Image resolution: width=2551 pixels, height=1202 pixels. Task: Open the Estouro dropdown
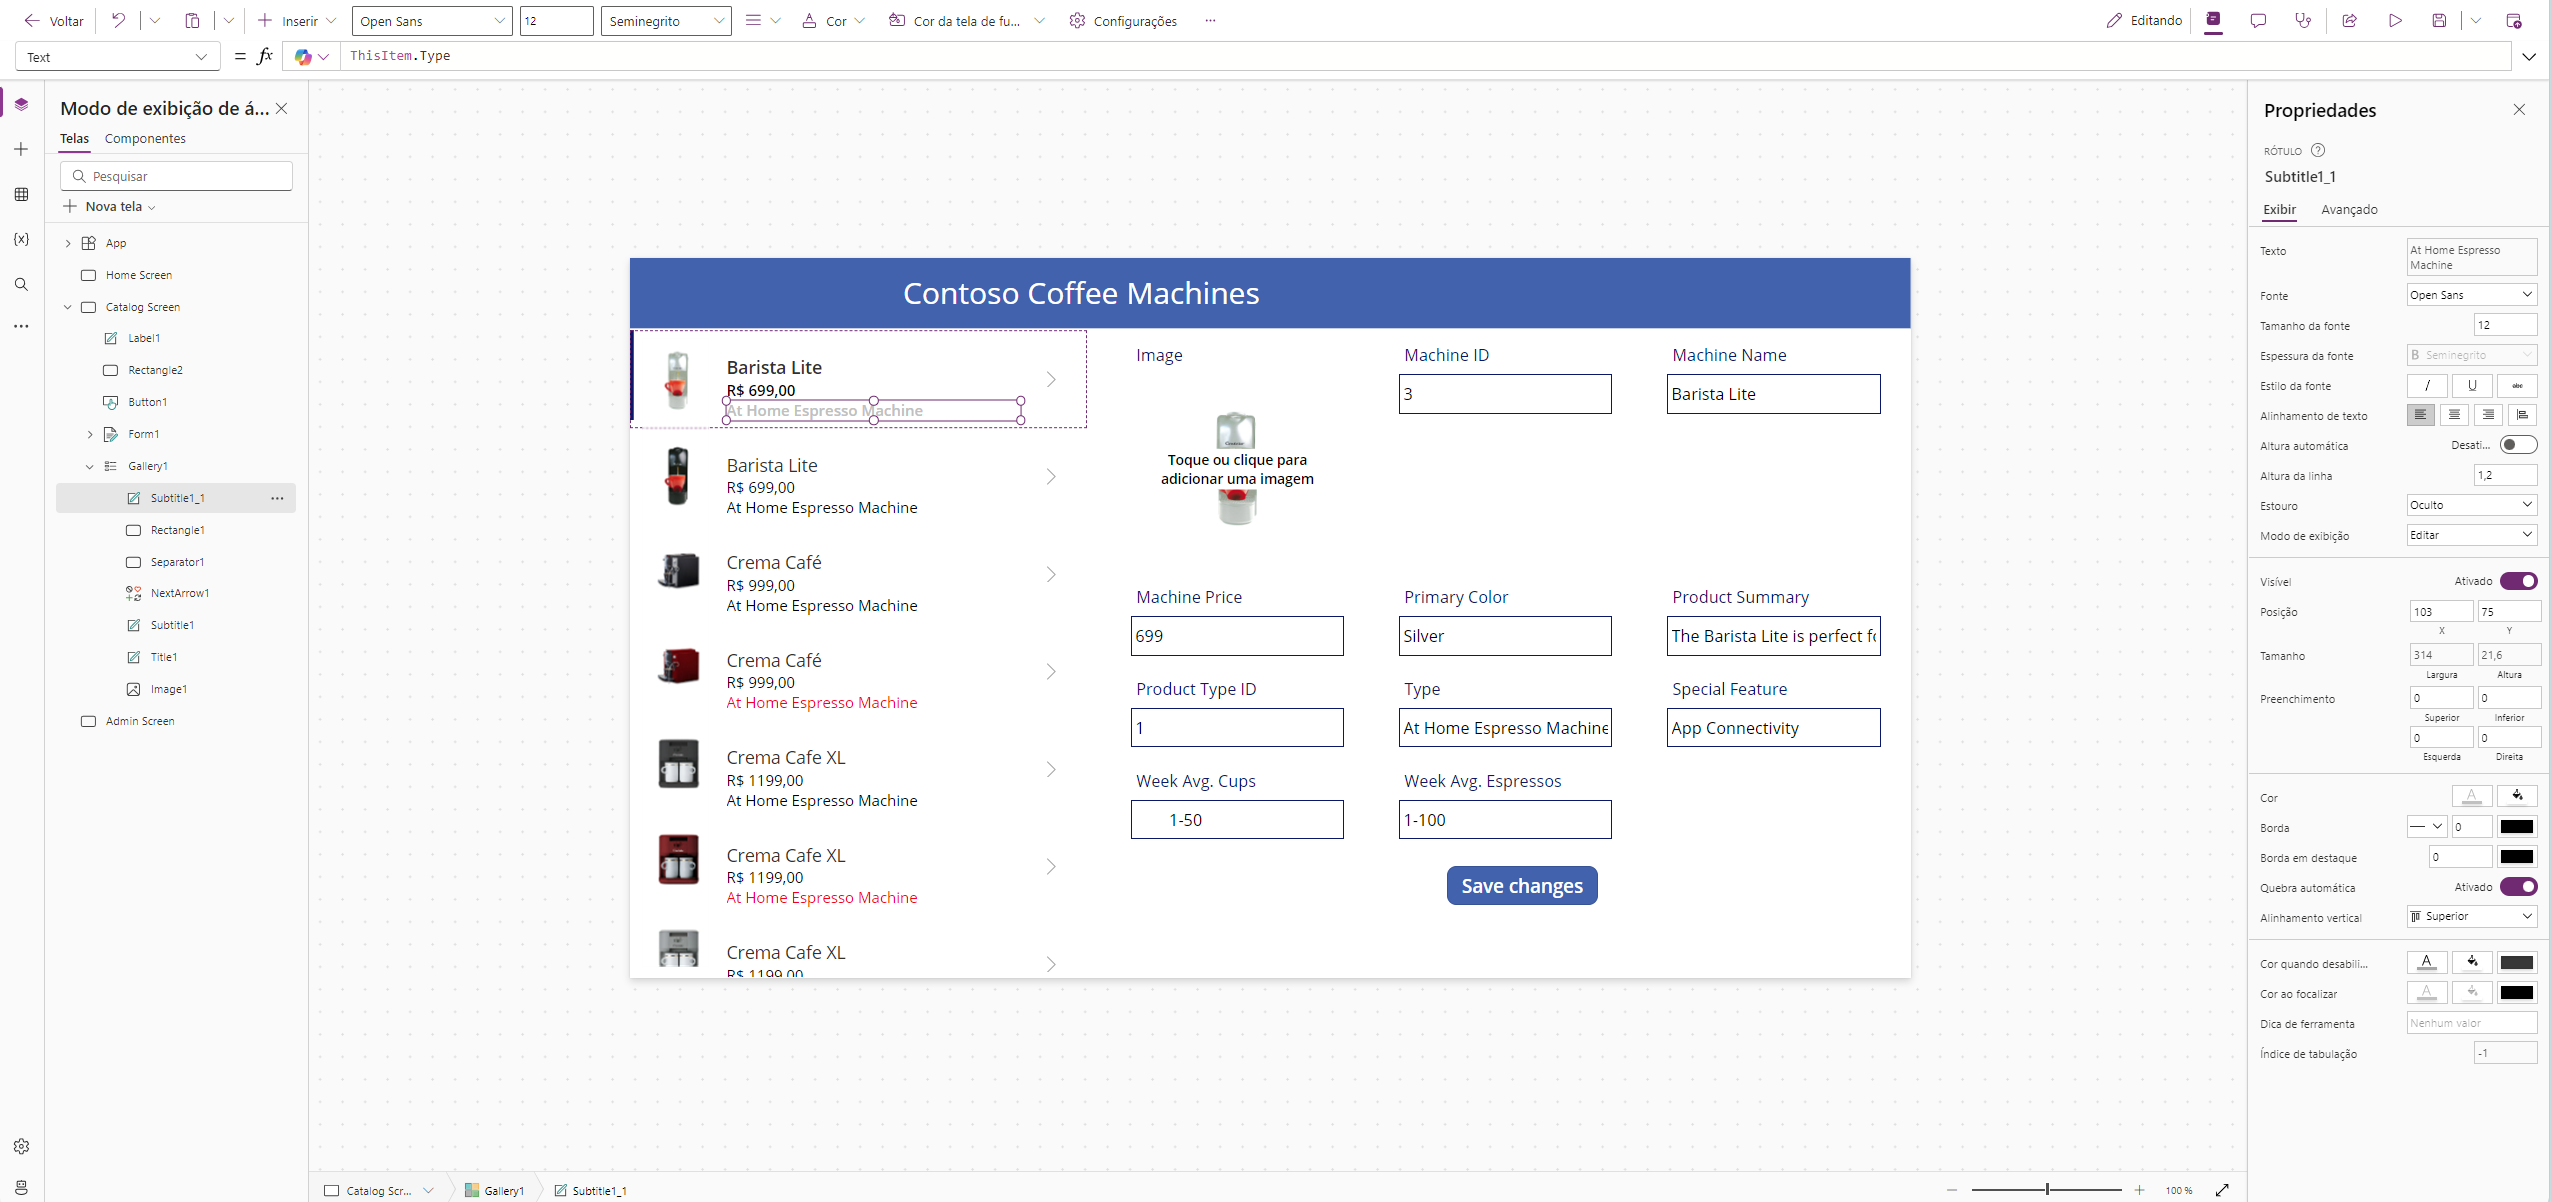(2471, 505)
